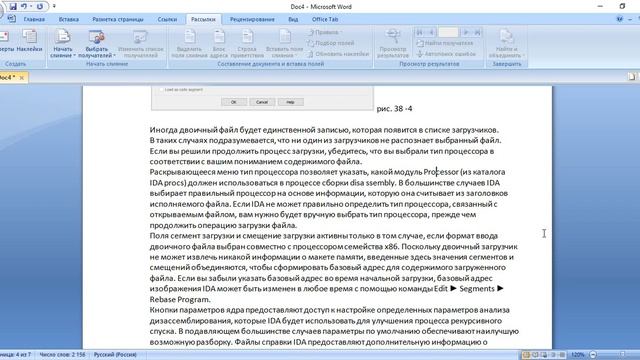Image resolution: width=640 pixels, height=360 pixels.
Task: Open Найти и объединить dropdown
Action: [x=507, y=43]
